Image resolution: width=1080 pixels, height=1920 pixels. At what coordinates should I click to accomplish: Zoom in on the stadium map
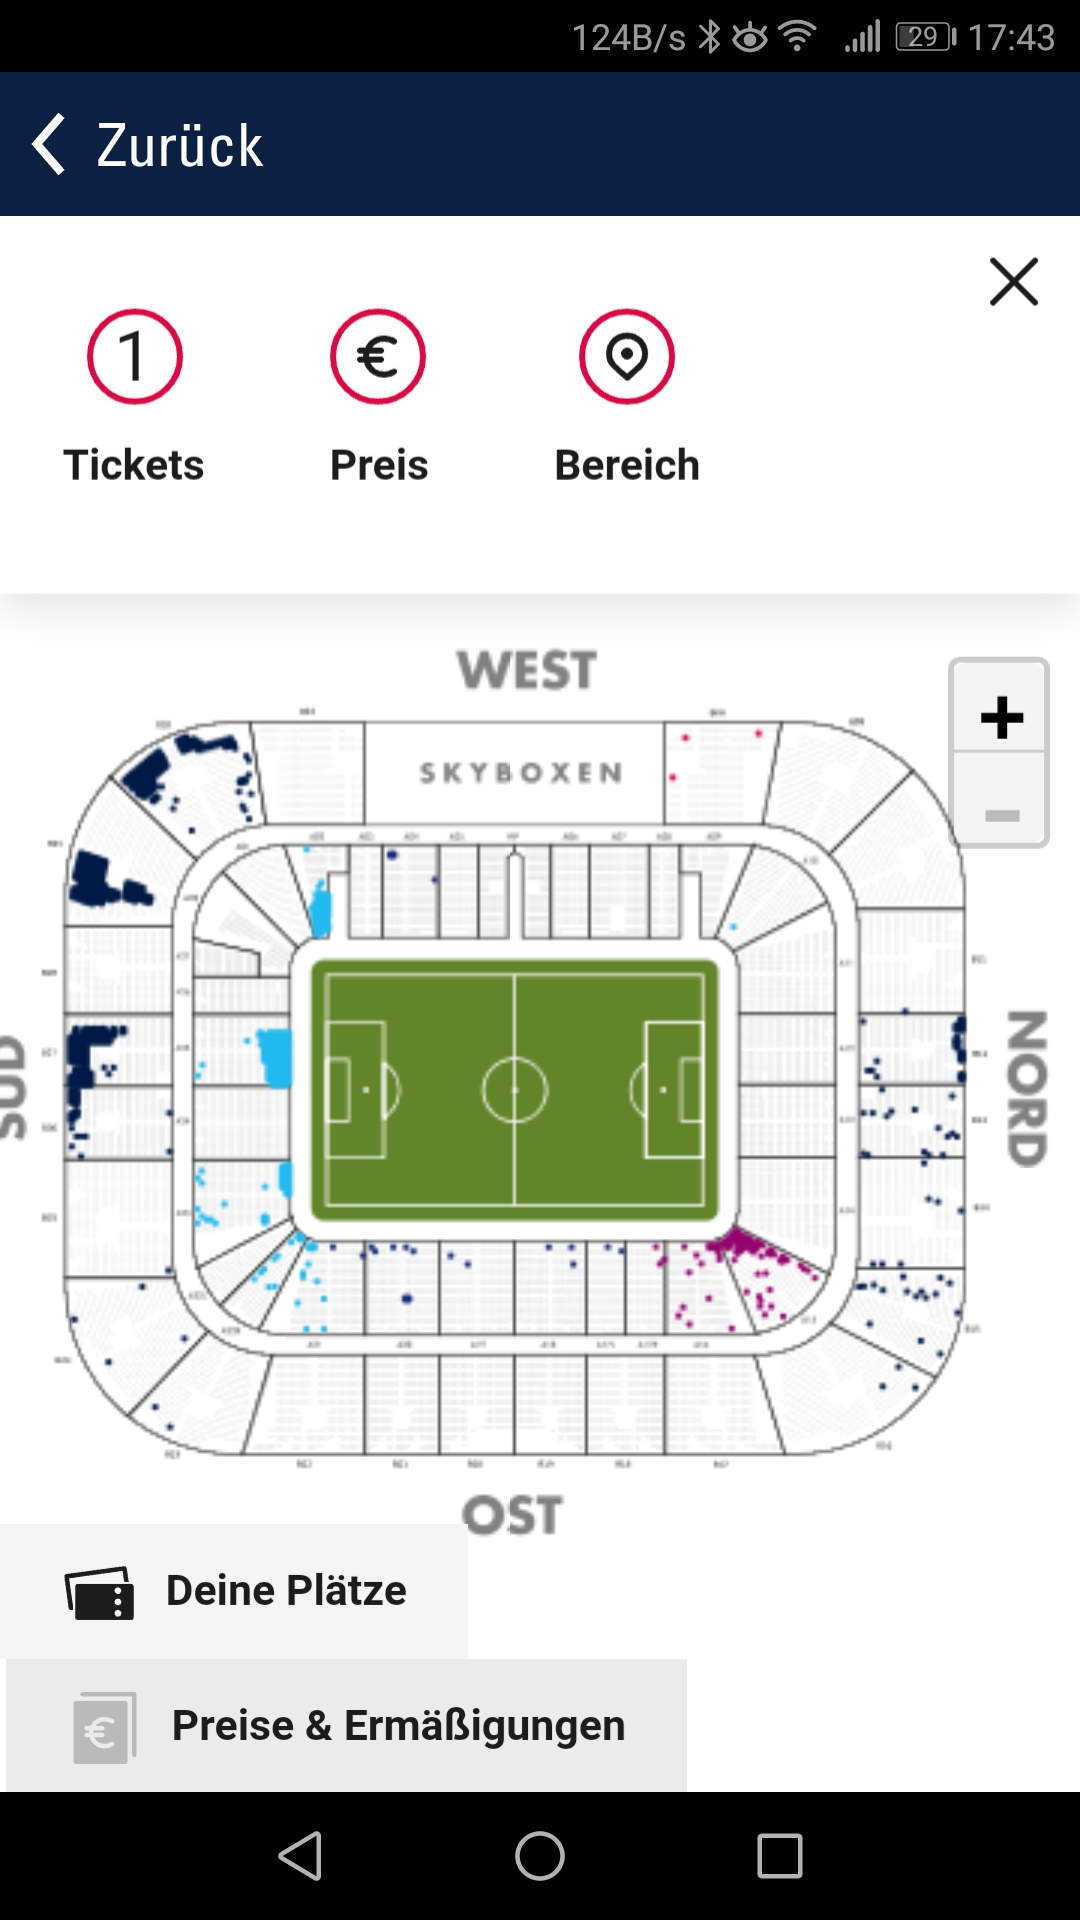coord(1000,717)
